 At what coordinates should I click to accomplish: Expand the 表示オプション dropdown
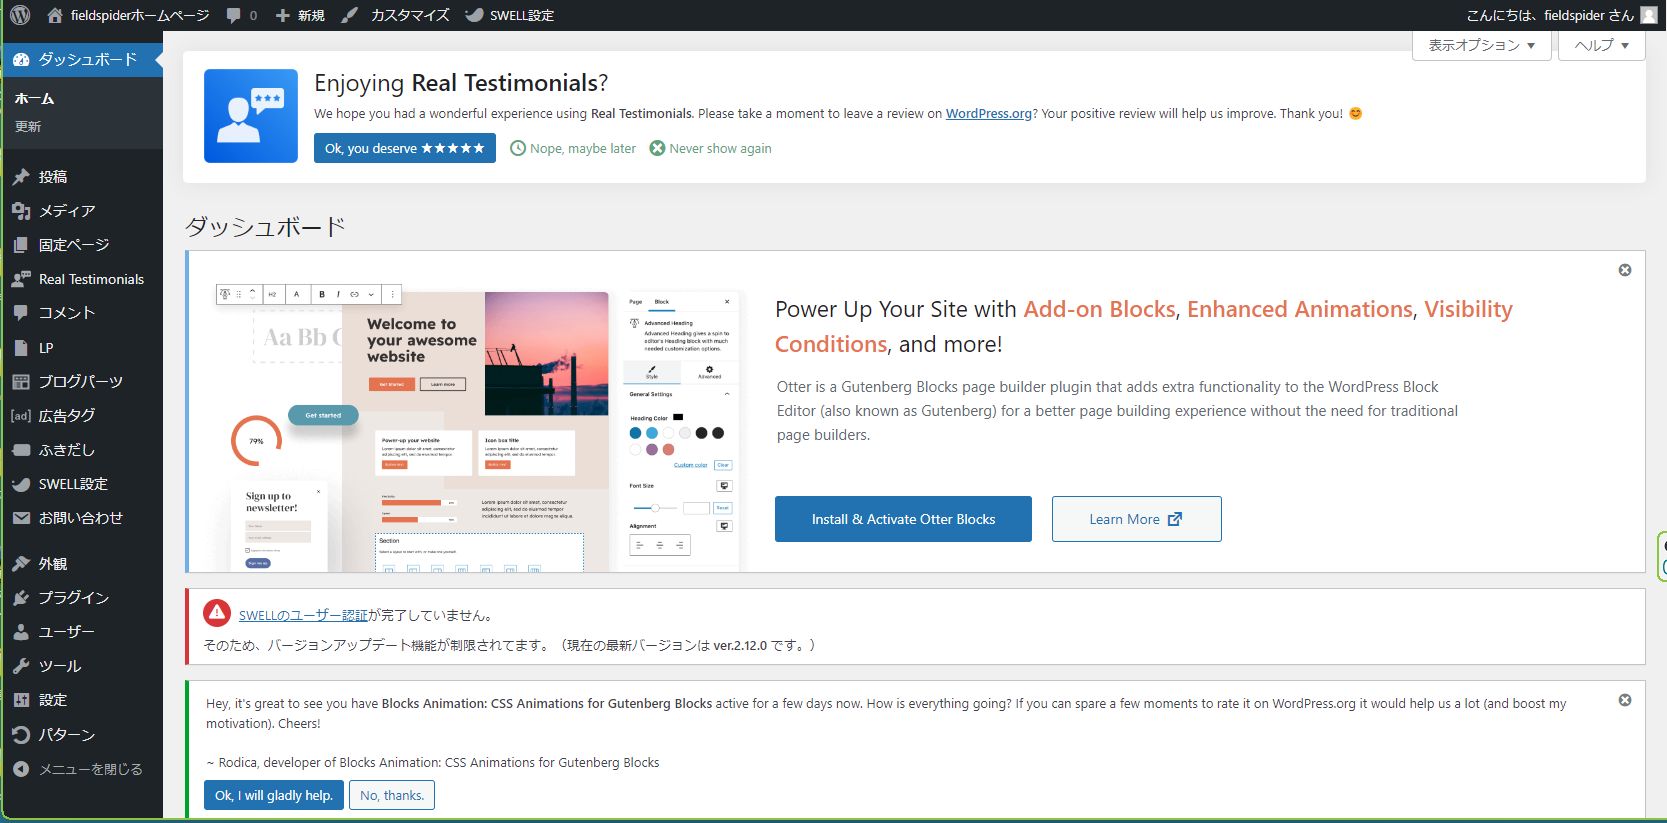(1481, 45)
